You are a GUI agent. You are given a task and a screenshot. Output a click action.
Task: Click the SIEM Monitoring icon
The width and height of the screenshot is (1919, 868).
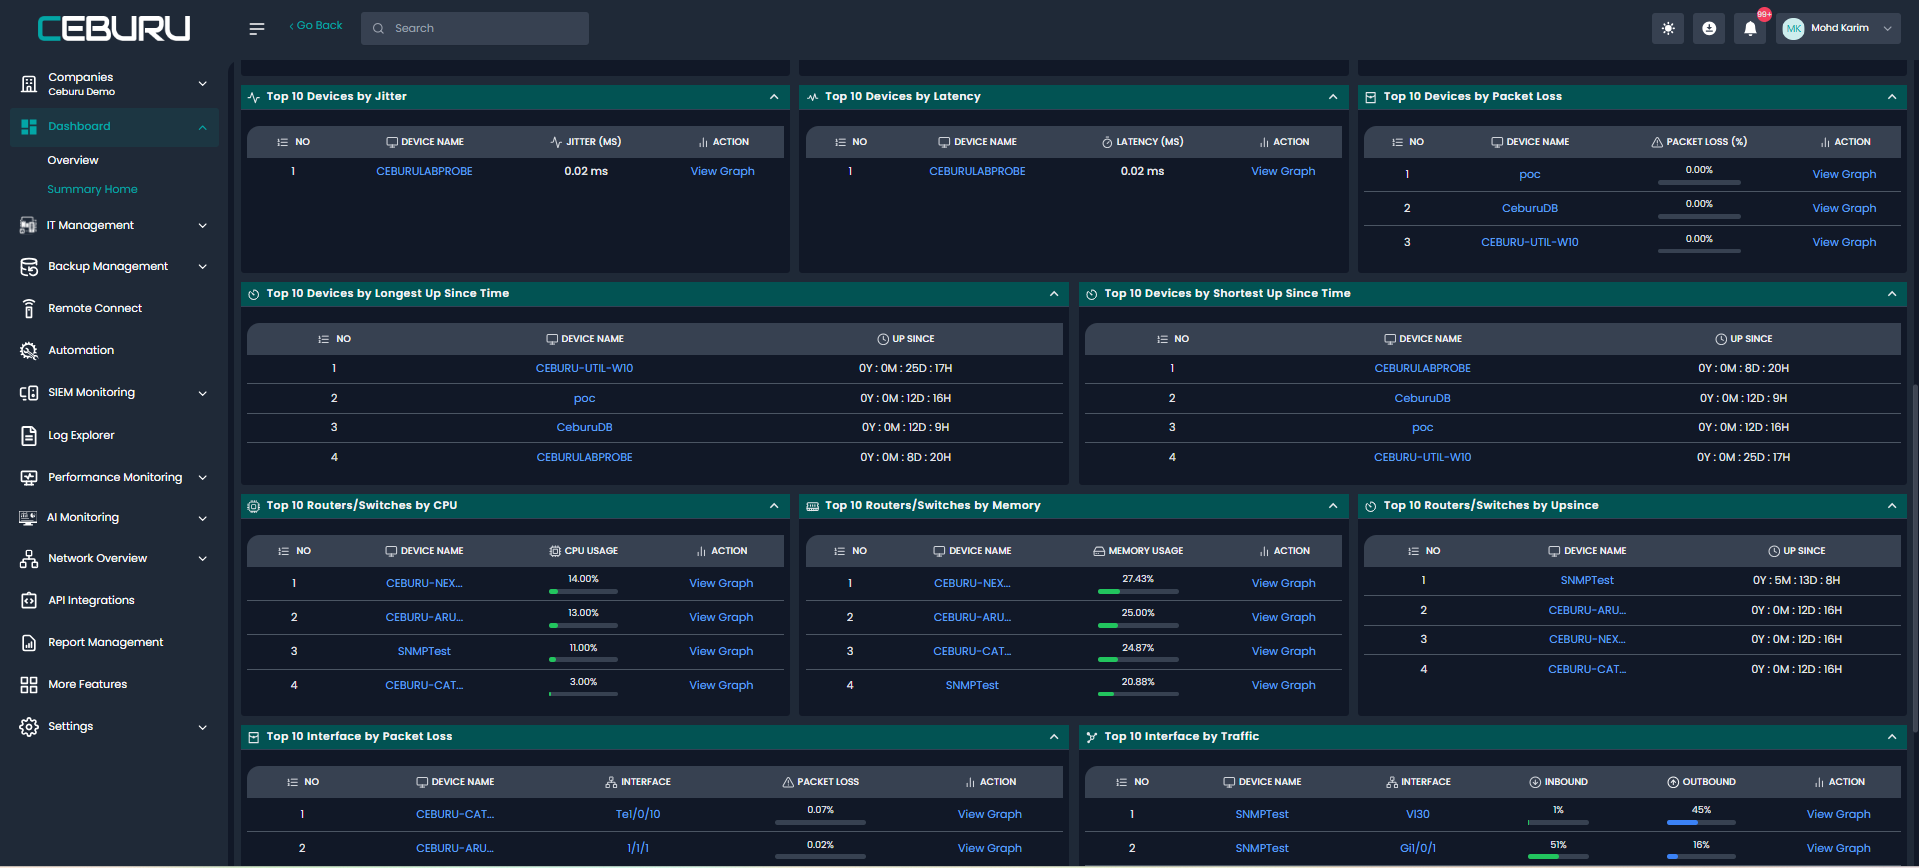tap(29, 393)
